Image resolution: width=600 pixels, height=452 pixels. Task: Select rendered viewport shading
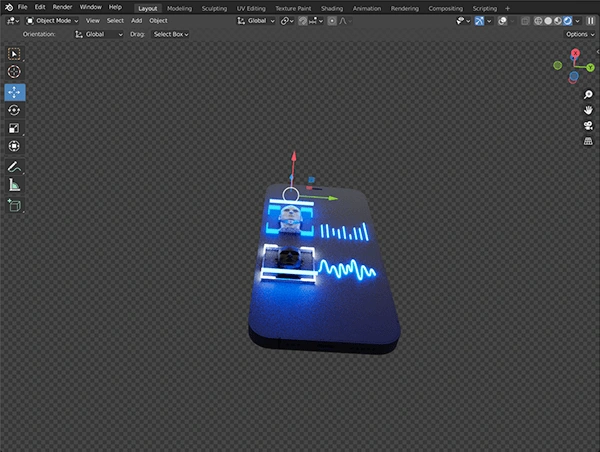pos(568,21)
